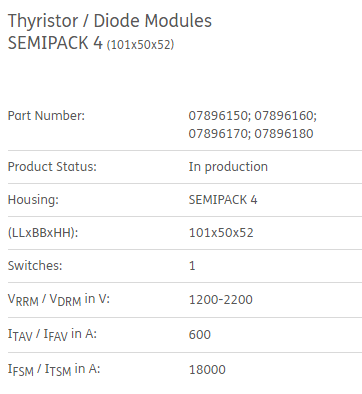The width and height of the screenshot is (362, 394).
Task: Click the SEMIPACK 4 housing value
Action: click(x=223, y=200)
